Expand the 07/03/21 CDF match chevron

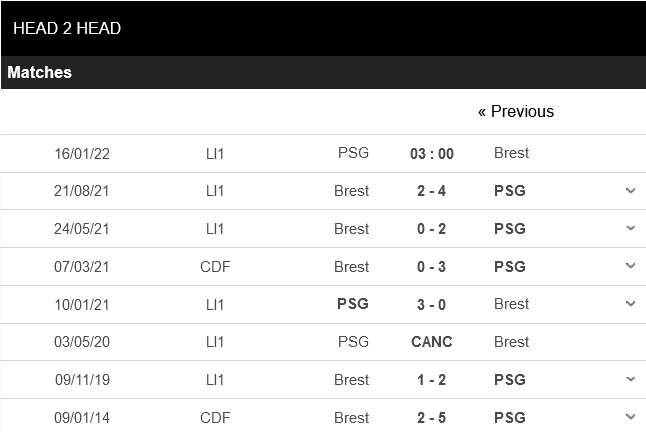point(630,266)
